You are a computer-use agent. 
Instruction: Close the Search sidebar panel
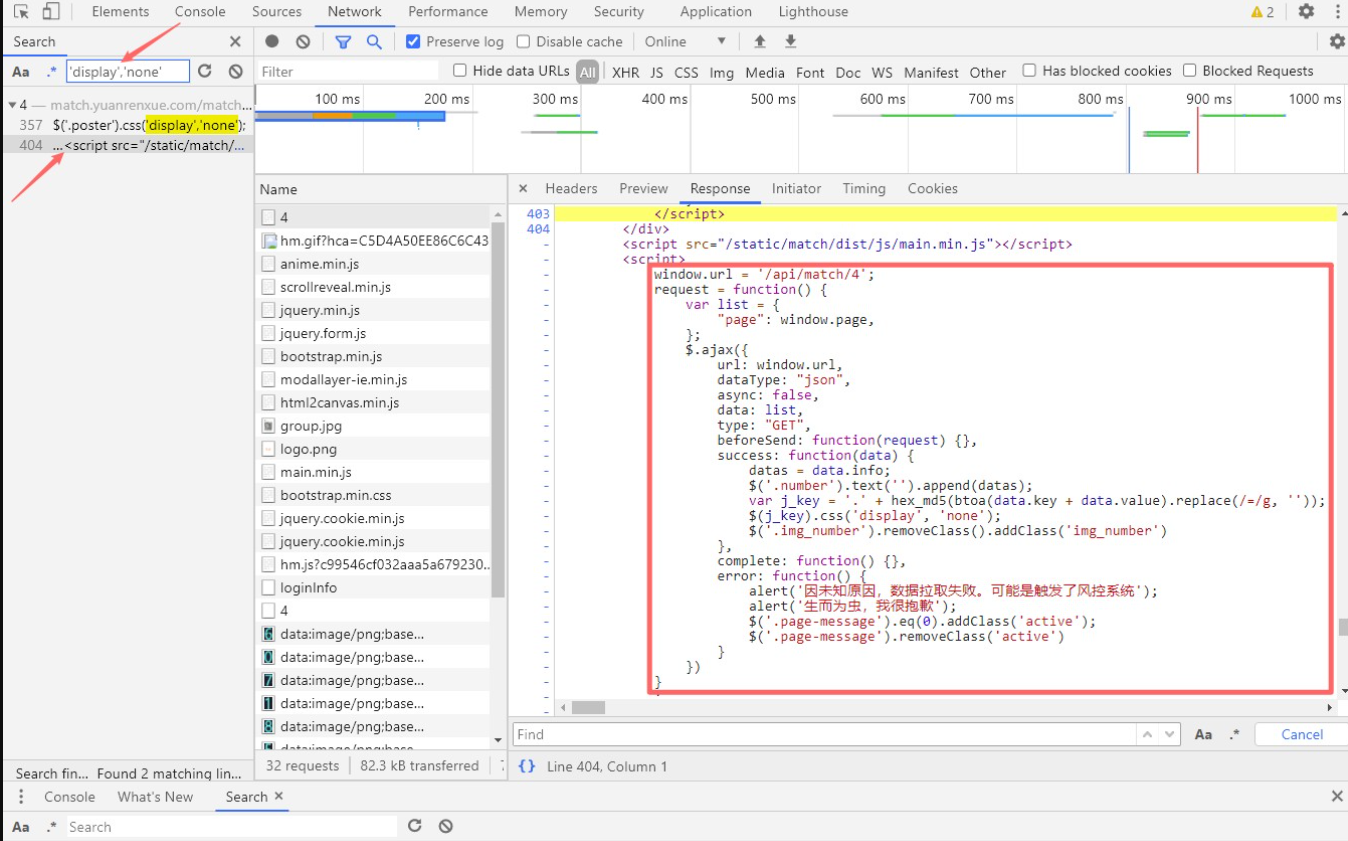[235, 42]
